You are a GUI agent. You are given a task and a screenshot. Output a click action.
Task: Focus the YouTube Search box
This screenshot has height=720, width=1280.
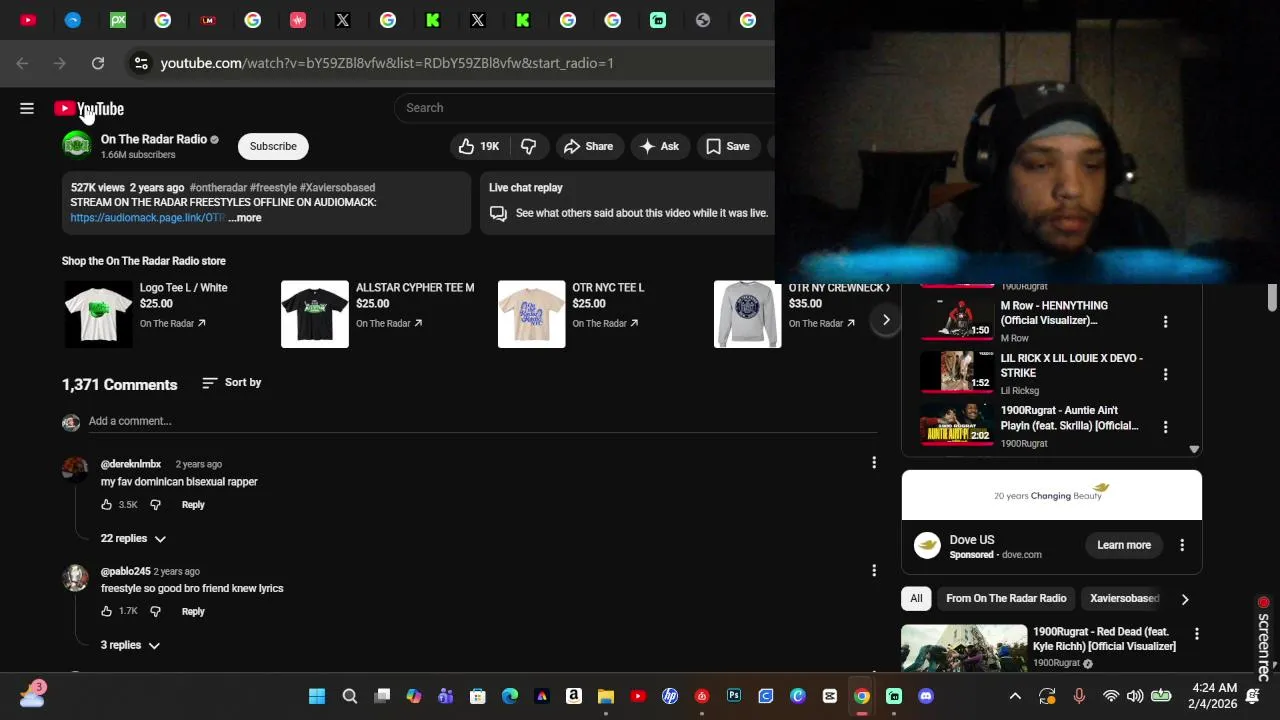pos(585,108)
